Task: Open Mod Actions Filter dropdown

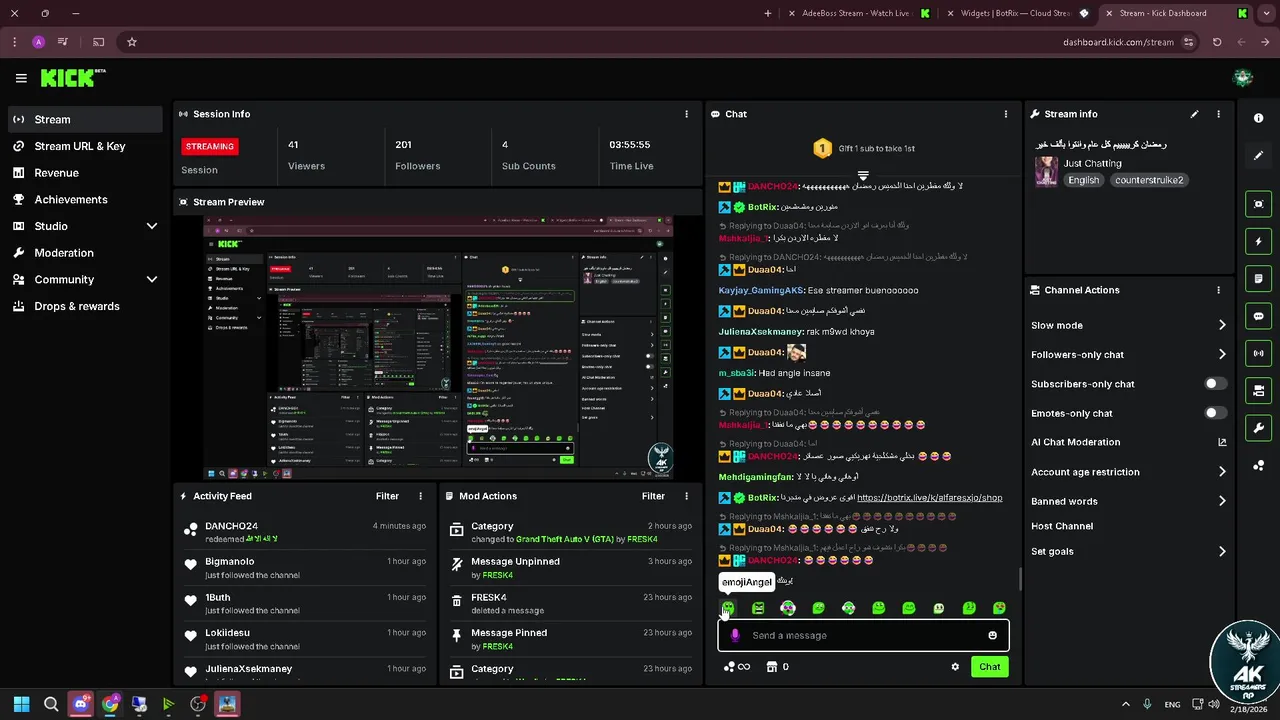Action: coord(653,496)
